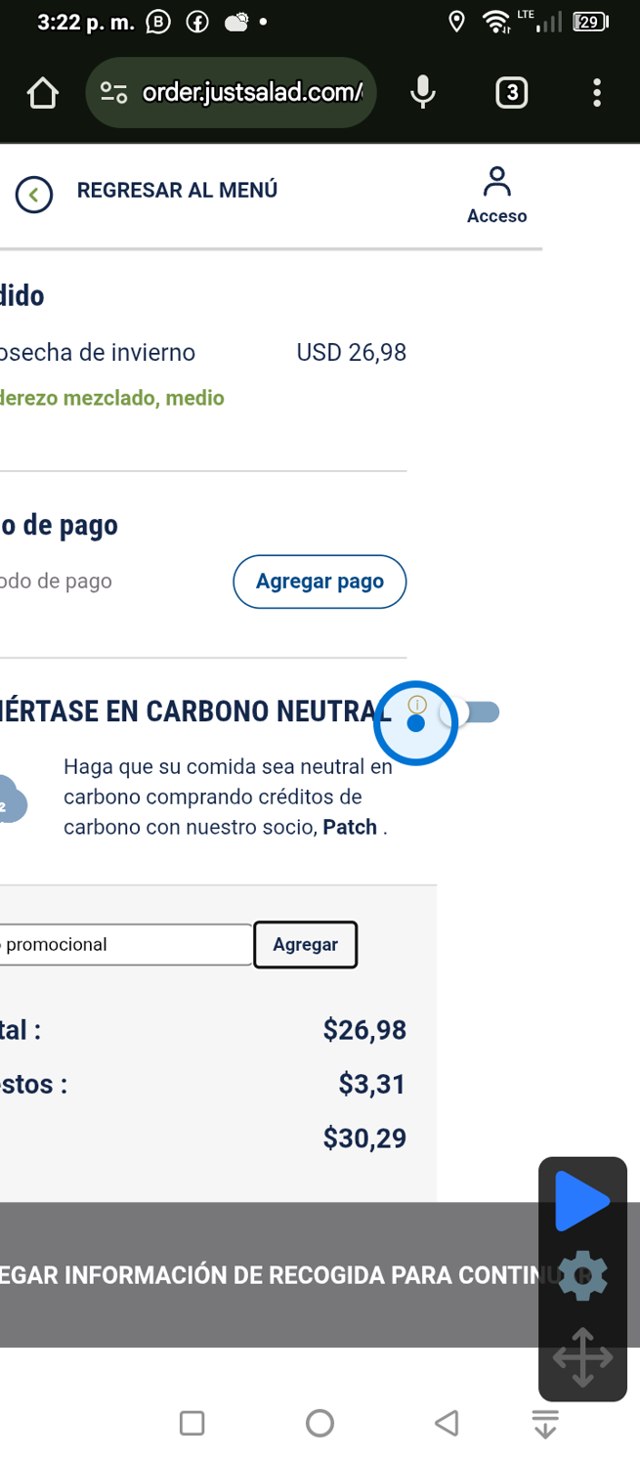The image size is (640, 1466).
Task: Tap the Android recent apps square
Action: tap(192, 1423)
